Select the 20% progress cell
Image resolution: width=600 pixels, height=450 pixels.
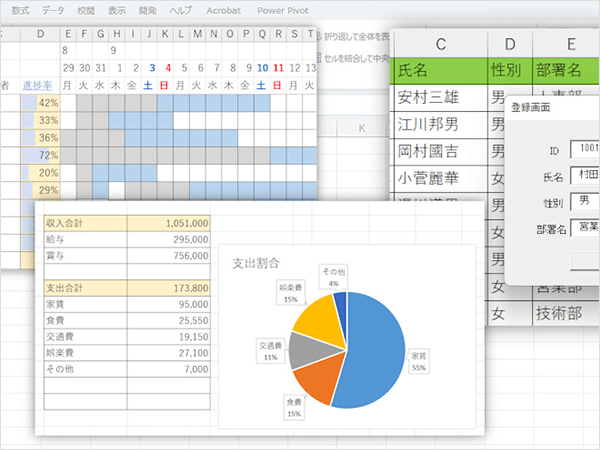[40, 173]
